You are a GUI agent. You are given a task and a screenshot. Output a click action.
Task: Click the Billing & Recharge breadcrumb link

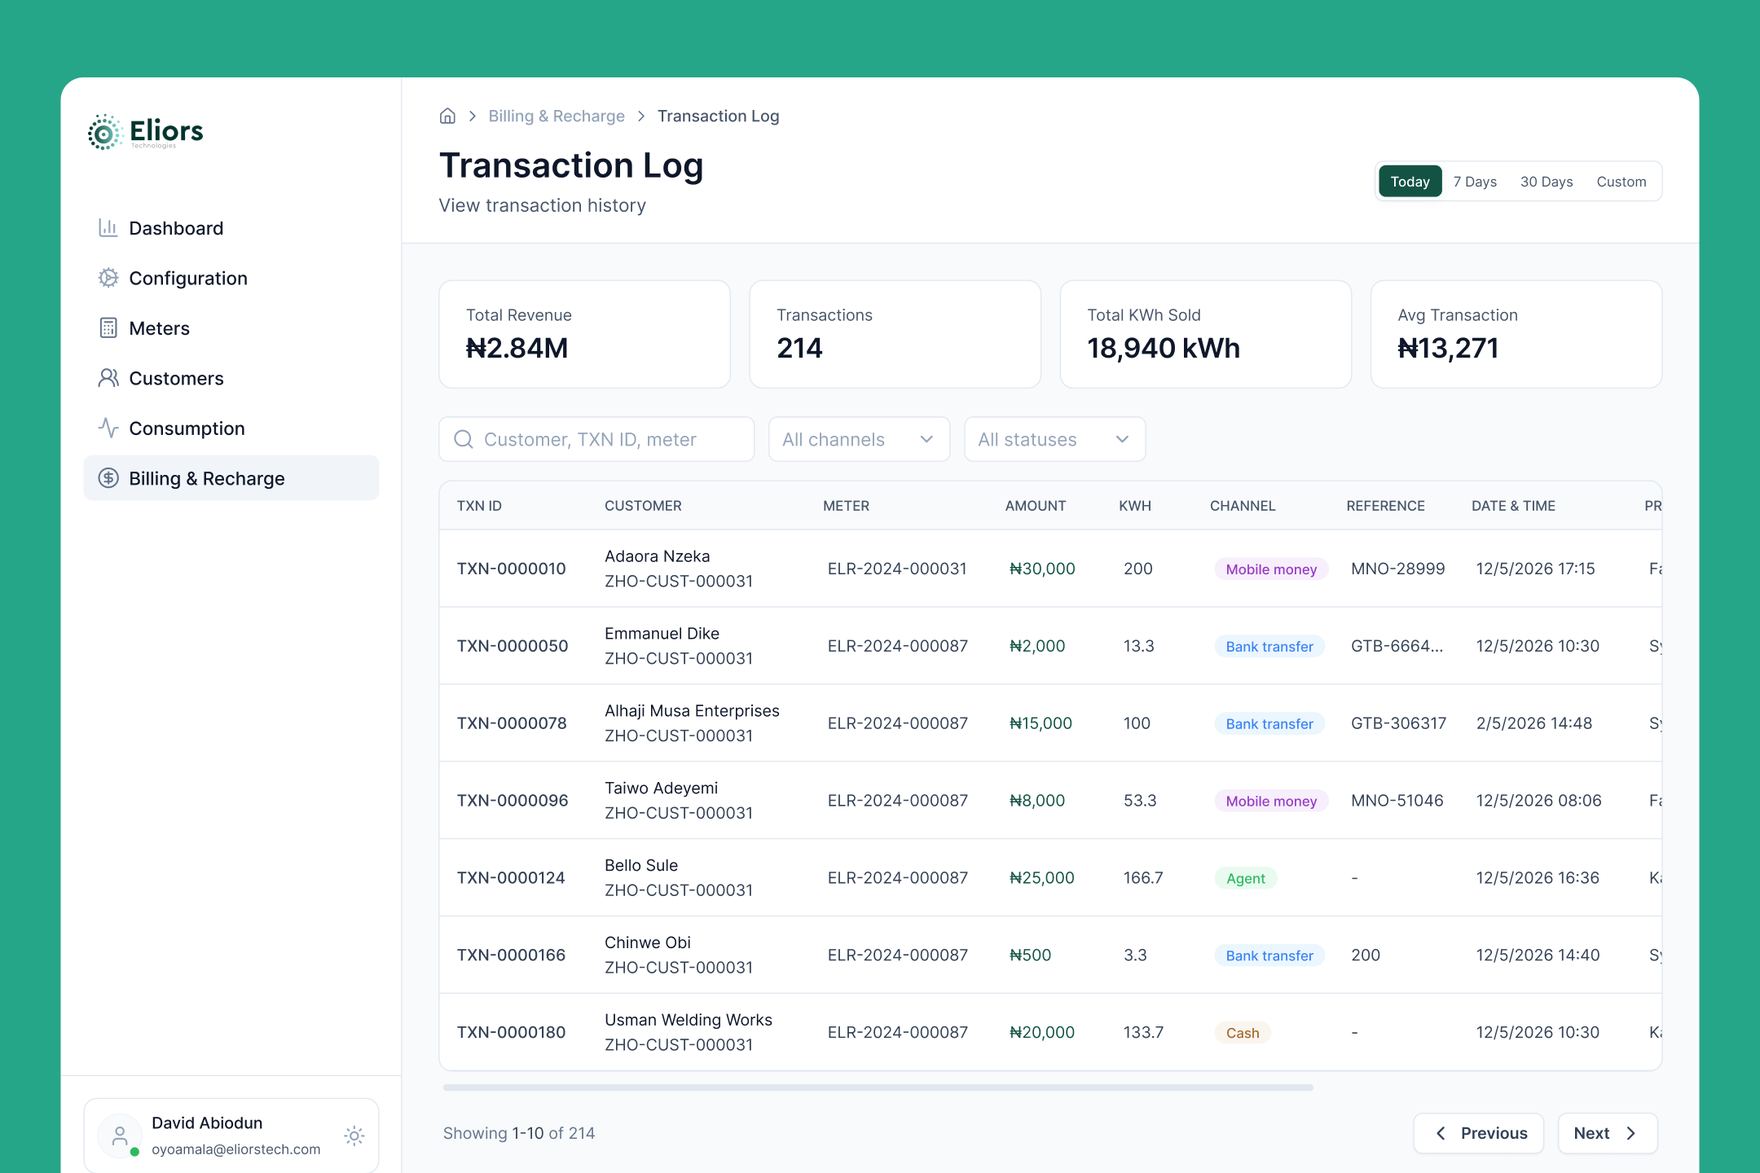click(x=556, y=116)
